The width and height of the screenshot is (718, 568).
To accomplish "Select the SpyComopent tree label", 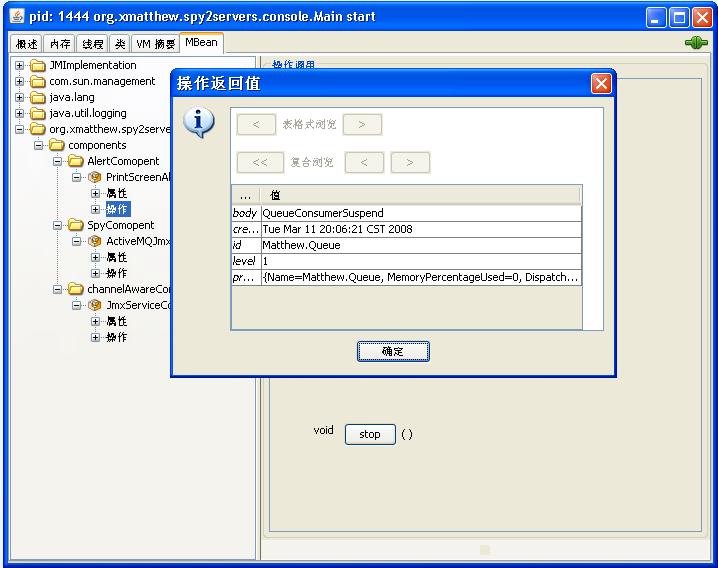I will 120,225.
